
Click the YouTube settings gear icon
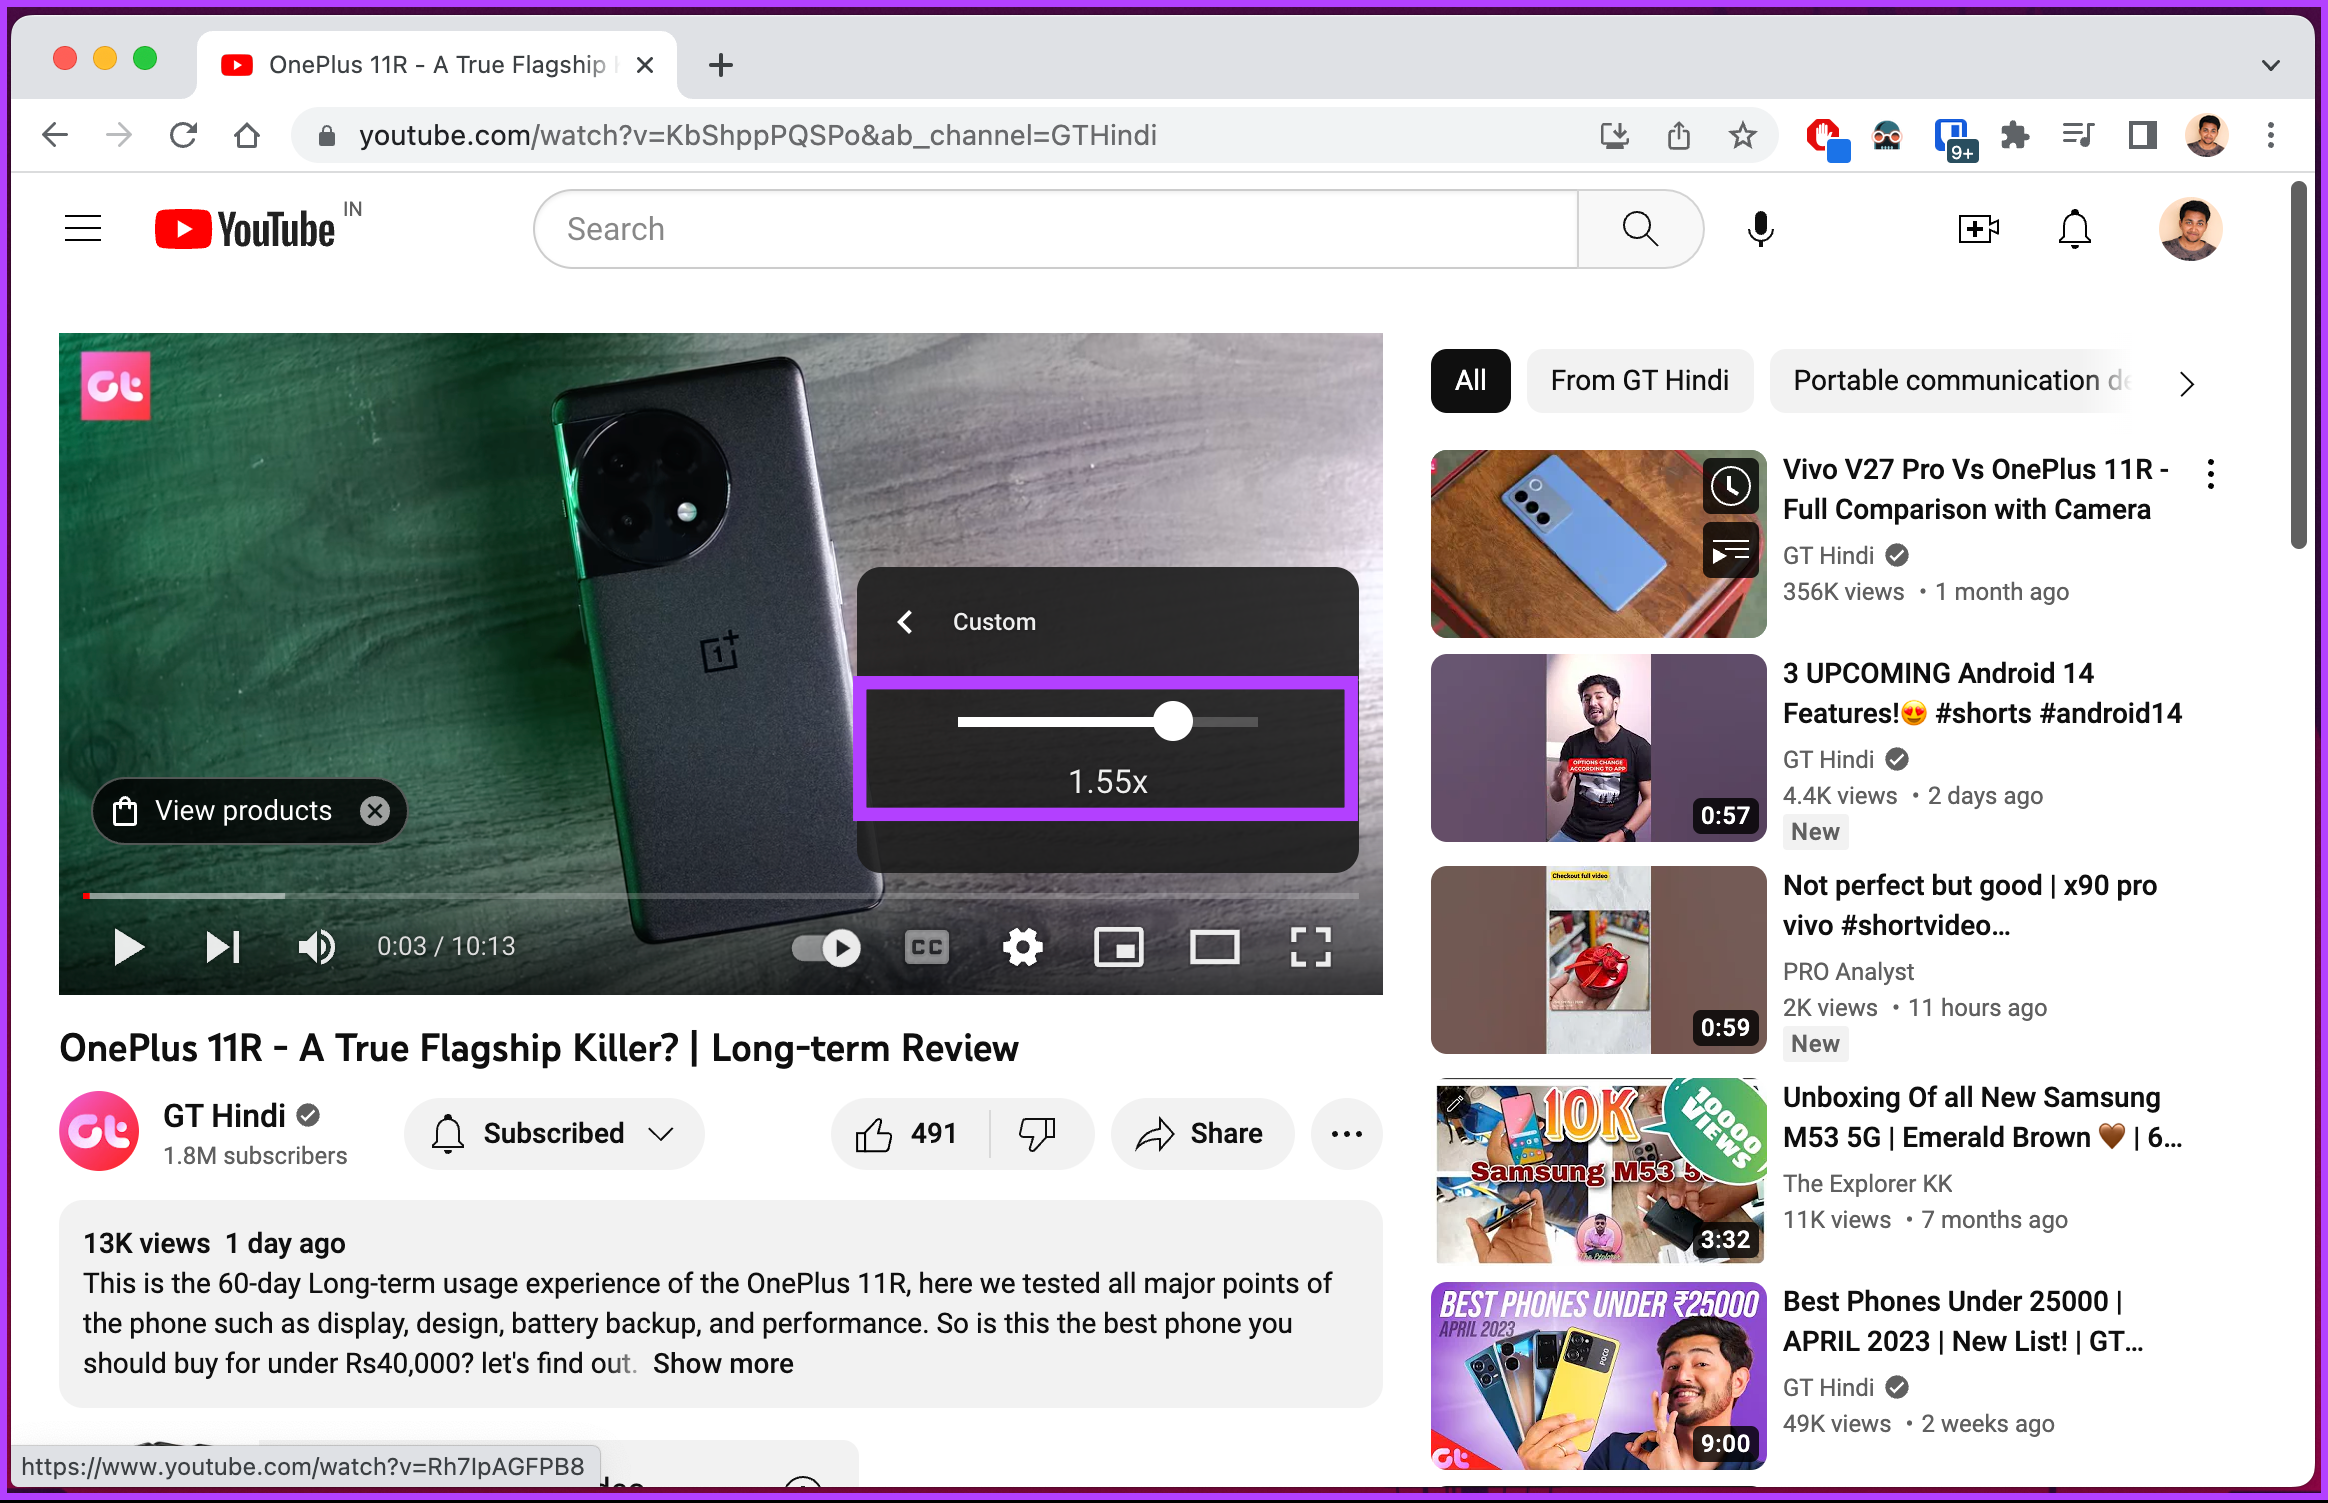coord(1021,947)
